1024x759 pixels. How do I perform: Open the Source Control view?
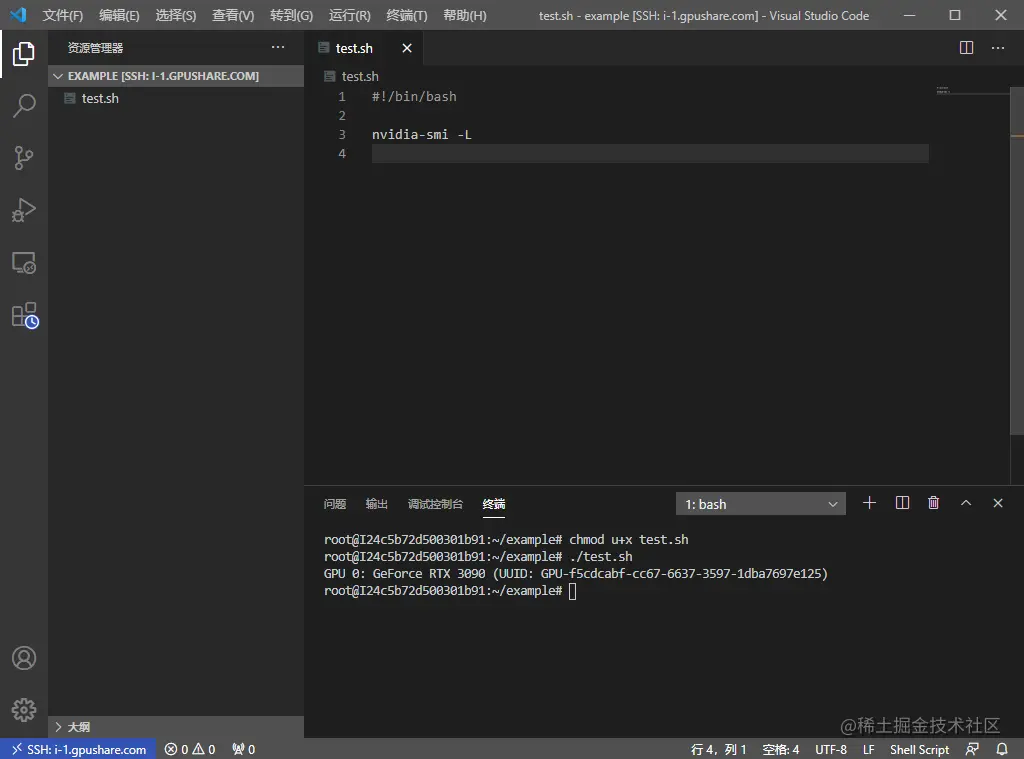tap(24, 157)
